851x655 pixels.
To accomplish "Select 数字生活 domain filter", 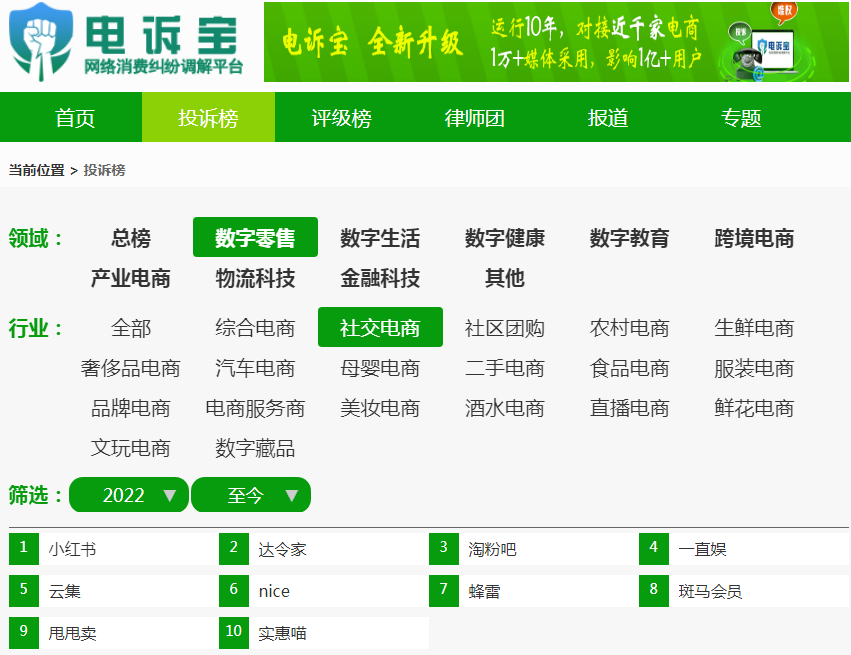I will 380,238.
